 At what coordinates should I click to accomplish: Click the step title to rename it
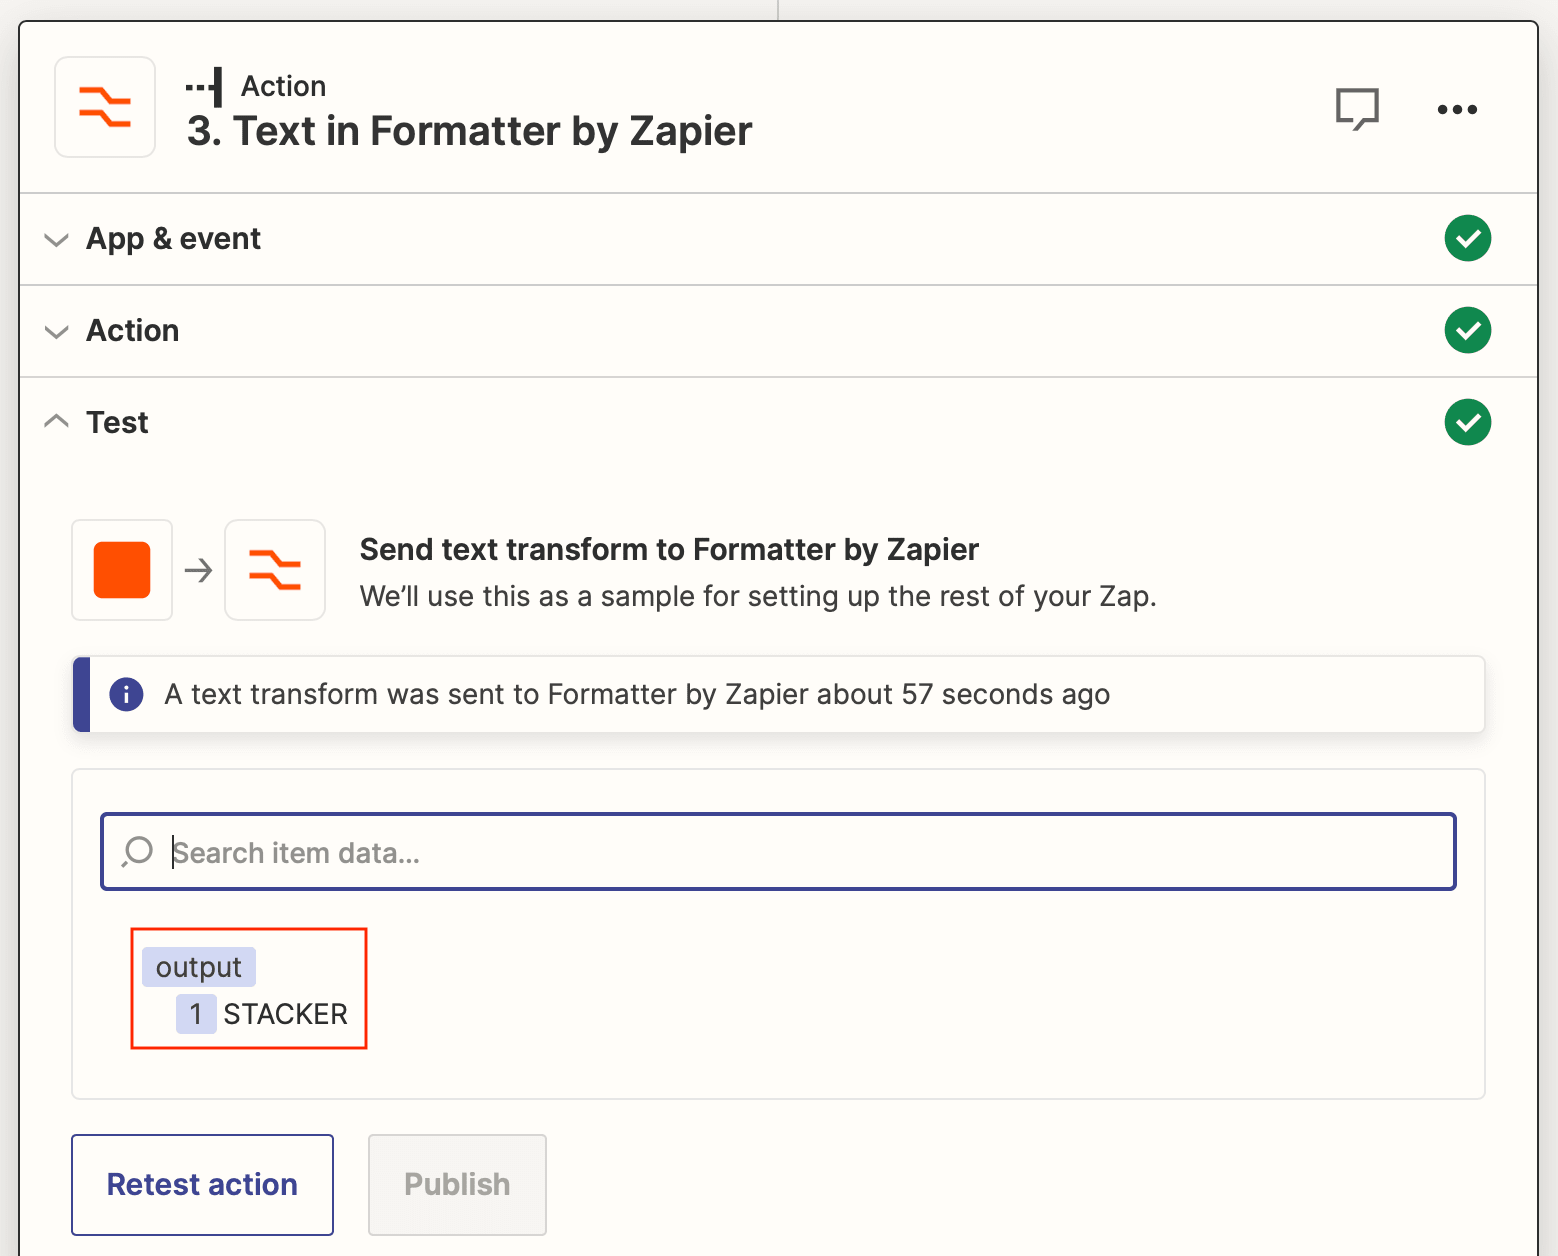(x=470, y=131)
